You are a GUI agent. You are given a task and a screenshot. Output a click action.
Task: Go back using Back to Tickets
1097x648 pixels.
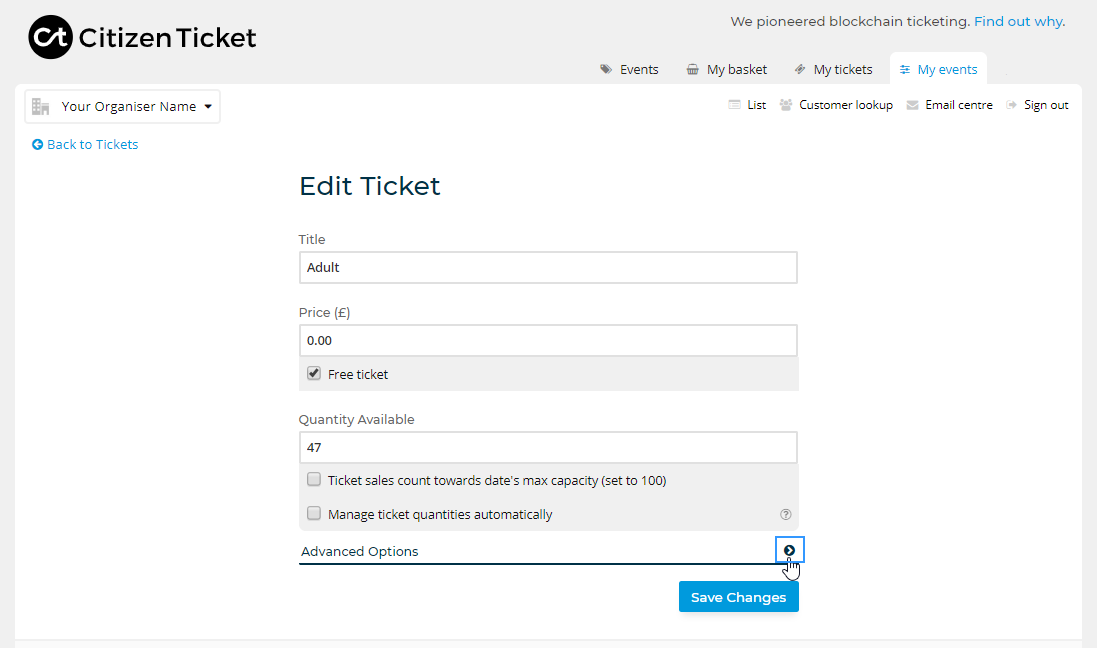click(85, 144)
